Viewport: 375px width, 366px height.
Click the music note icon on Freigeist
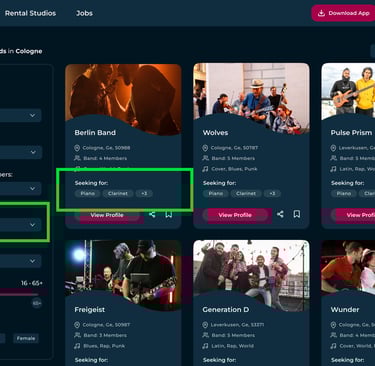click(77, 346)
